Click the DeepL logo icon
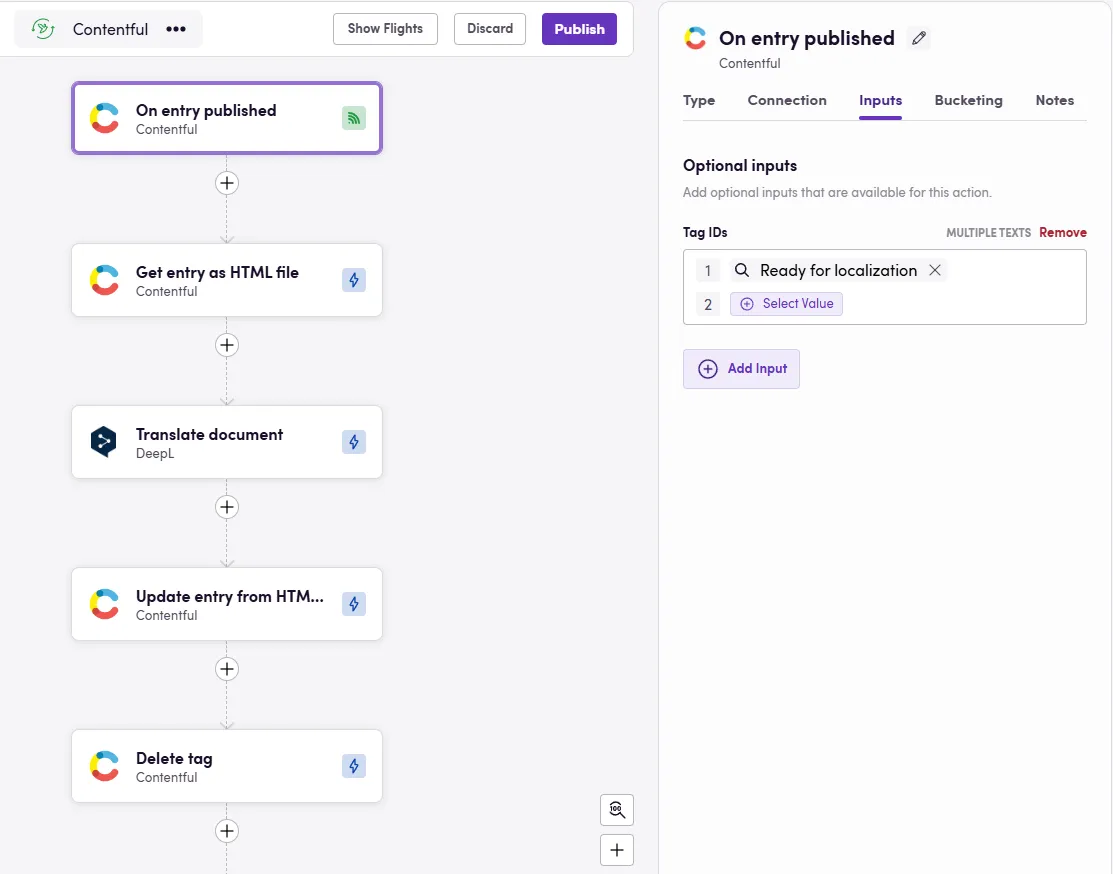The height and width of the screenshot is (874, 1113). (104, 442)
